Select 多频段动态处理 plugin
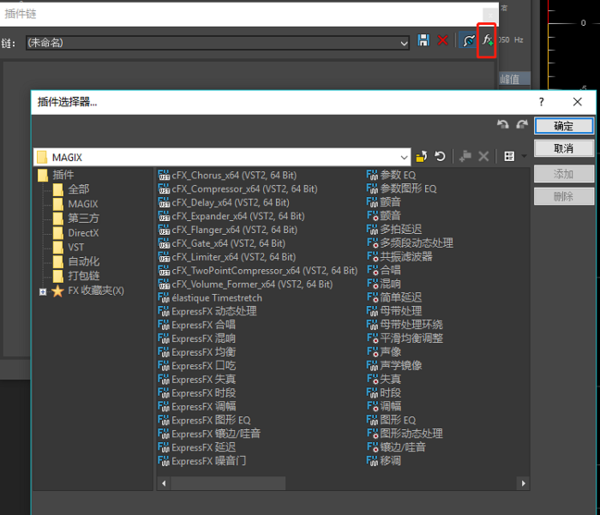Screen dimensions: 600x515 [410, 243]
